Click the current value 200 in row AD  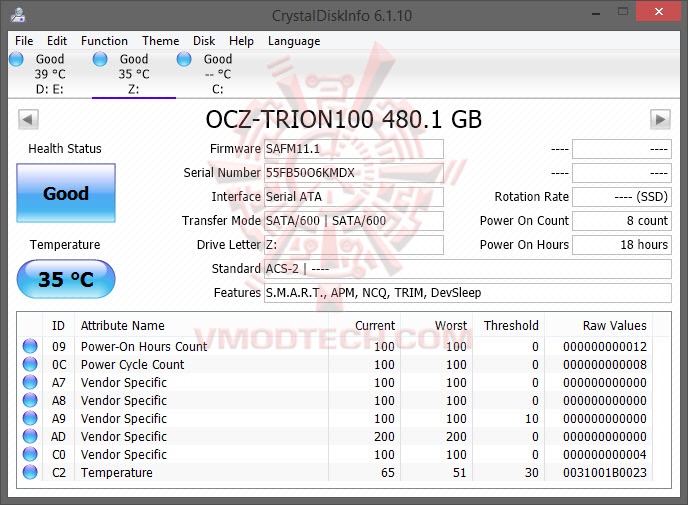pyautogui.click(x=384, y=437)
